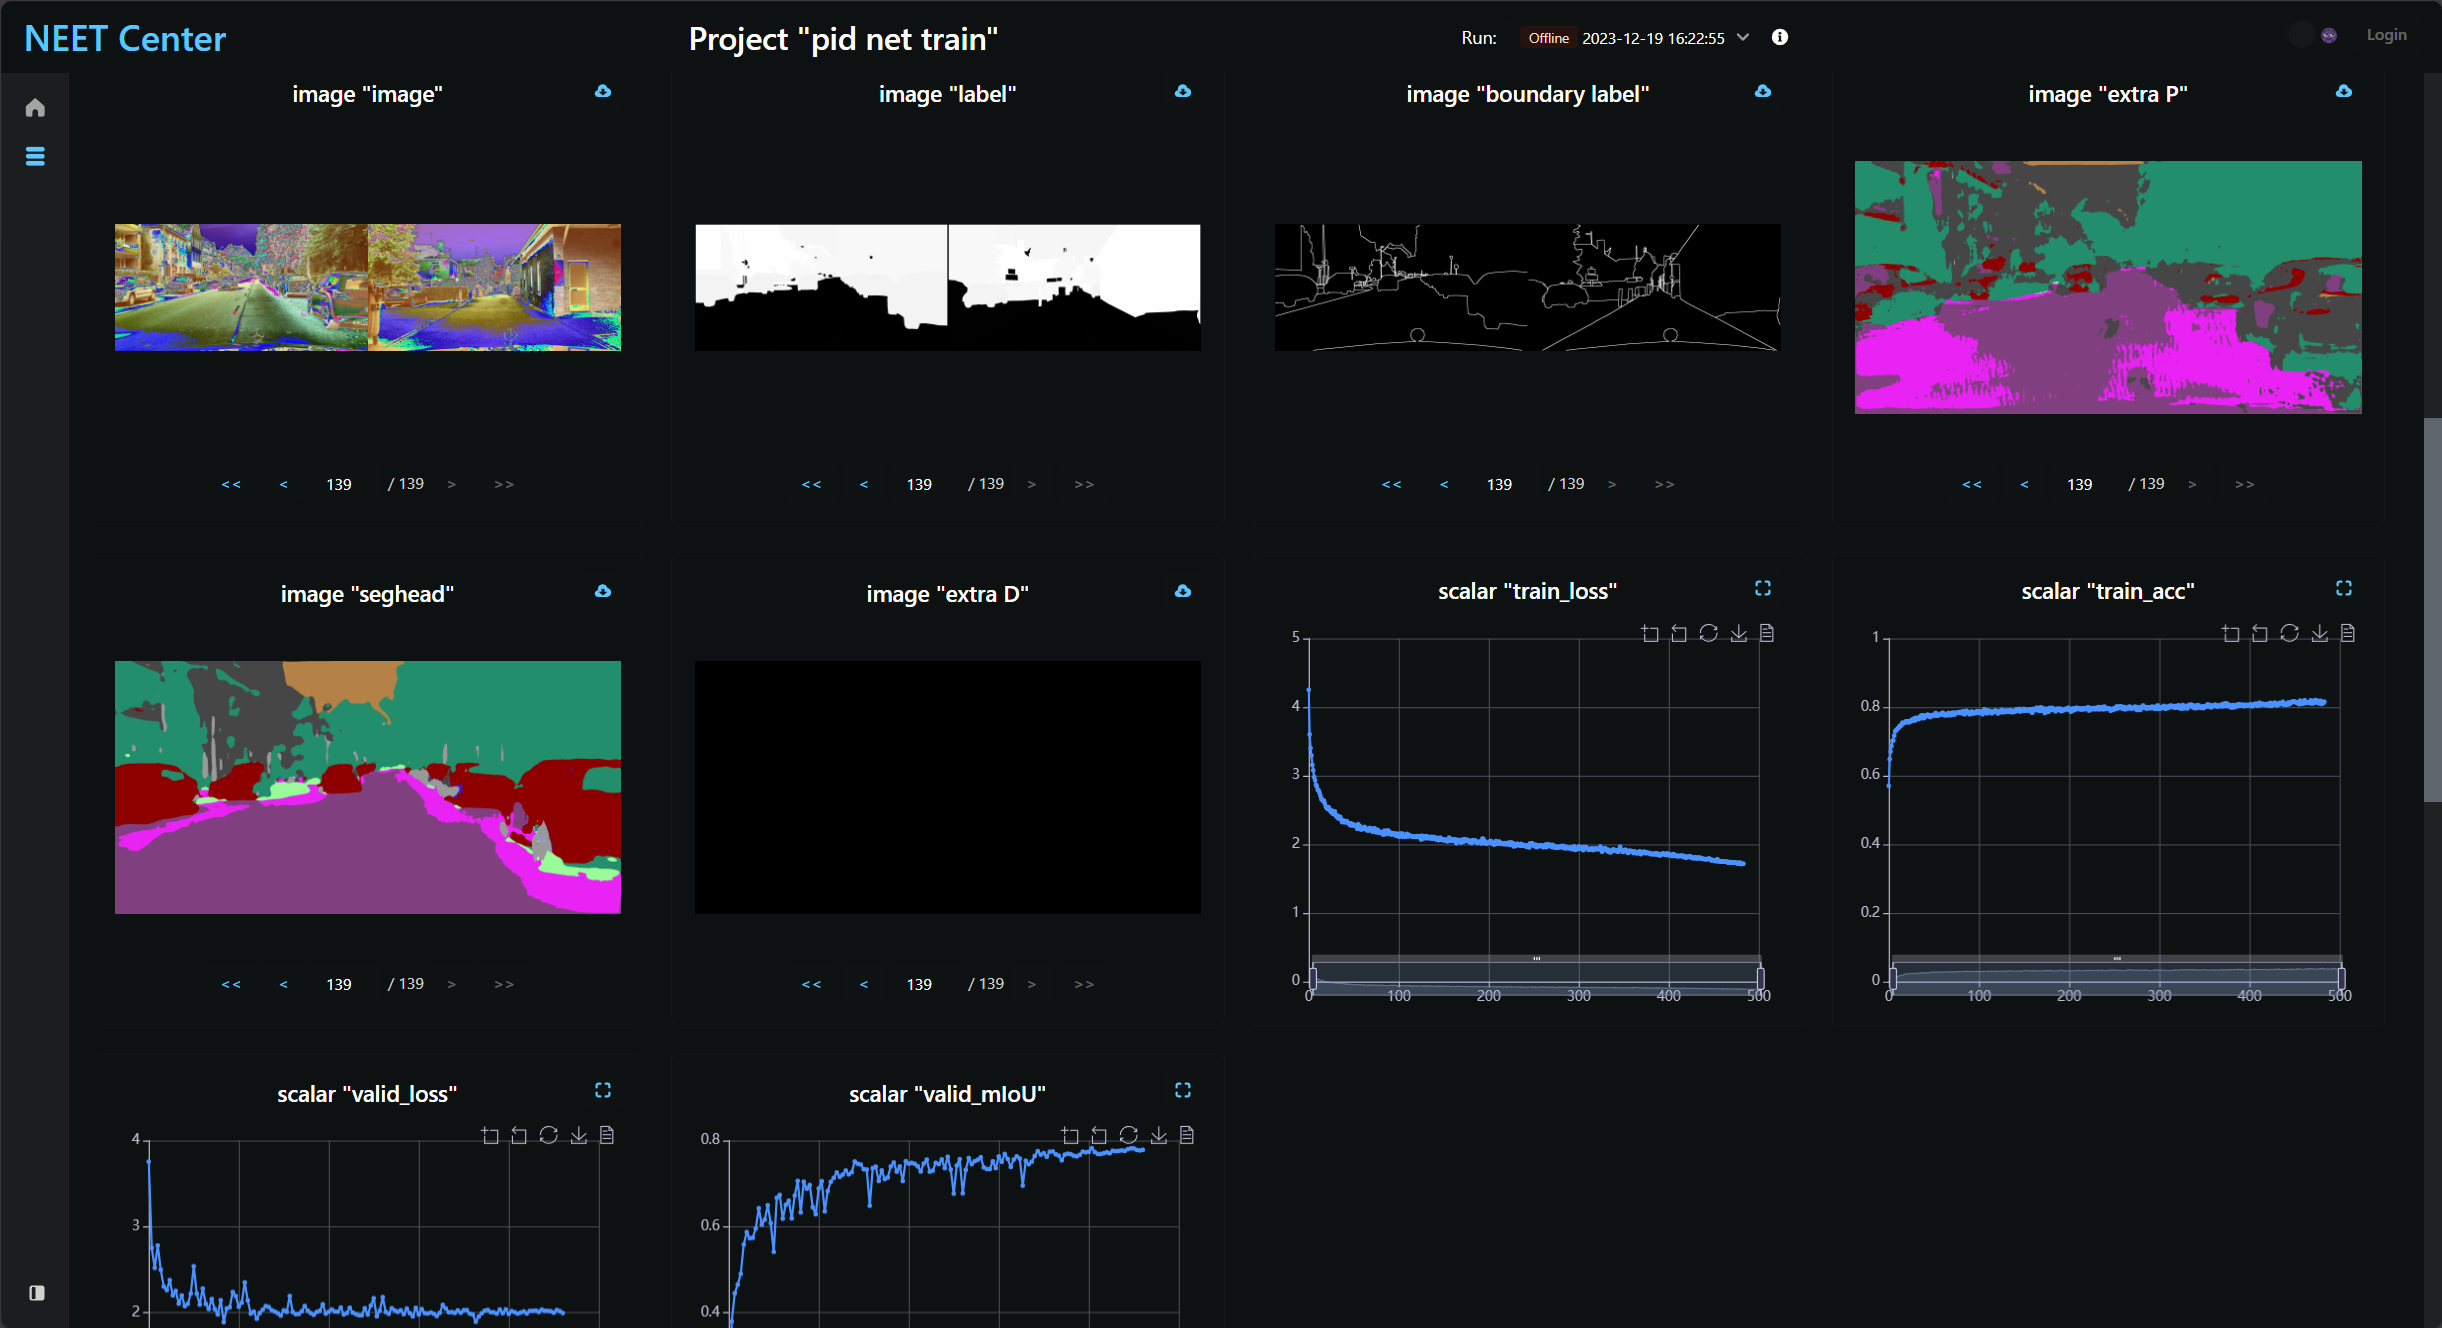Viewport: 2442px width, 1328px height.
Task: Save train_acc chart as image
Action: 2319,633
